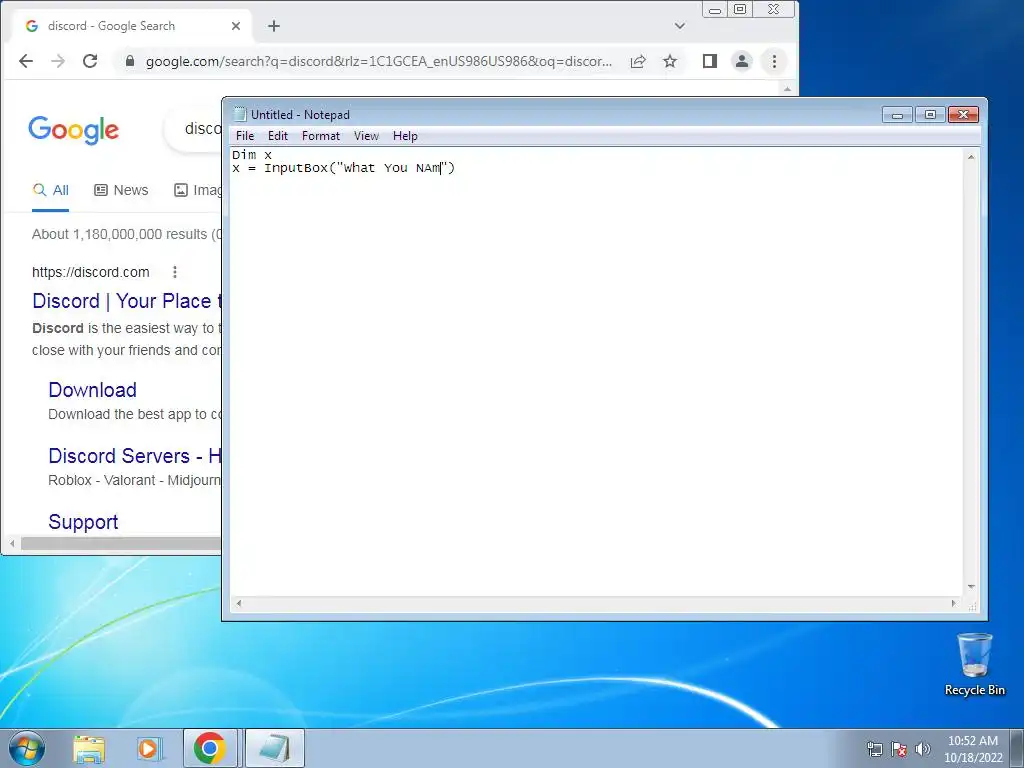
Task: Click the network tray icon
Action: coord(874,749)
